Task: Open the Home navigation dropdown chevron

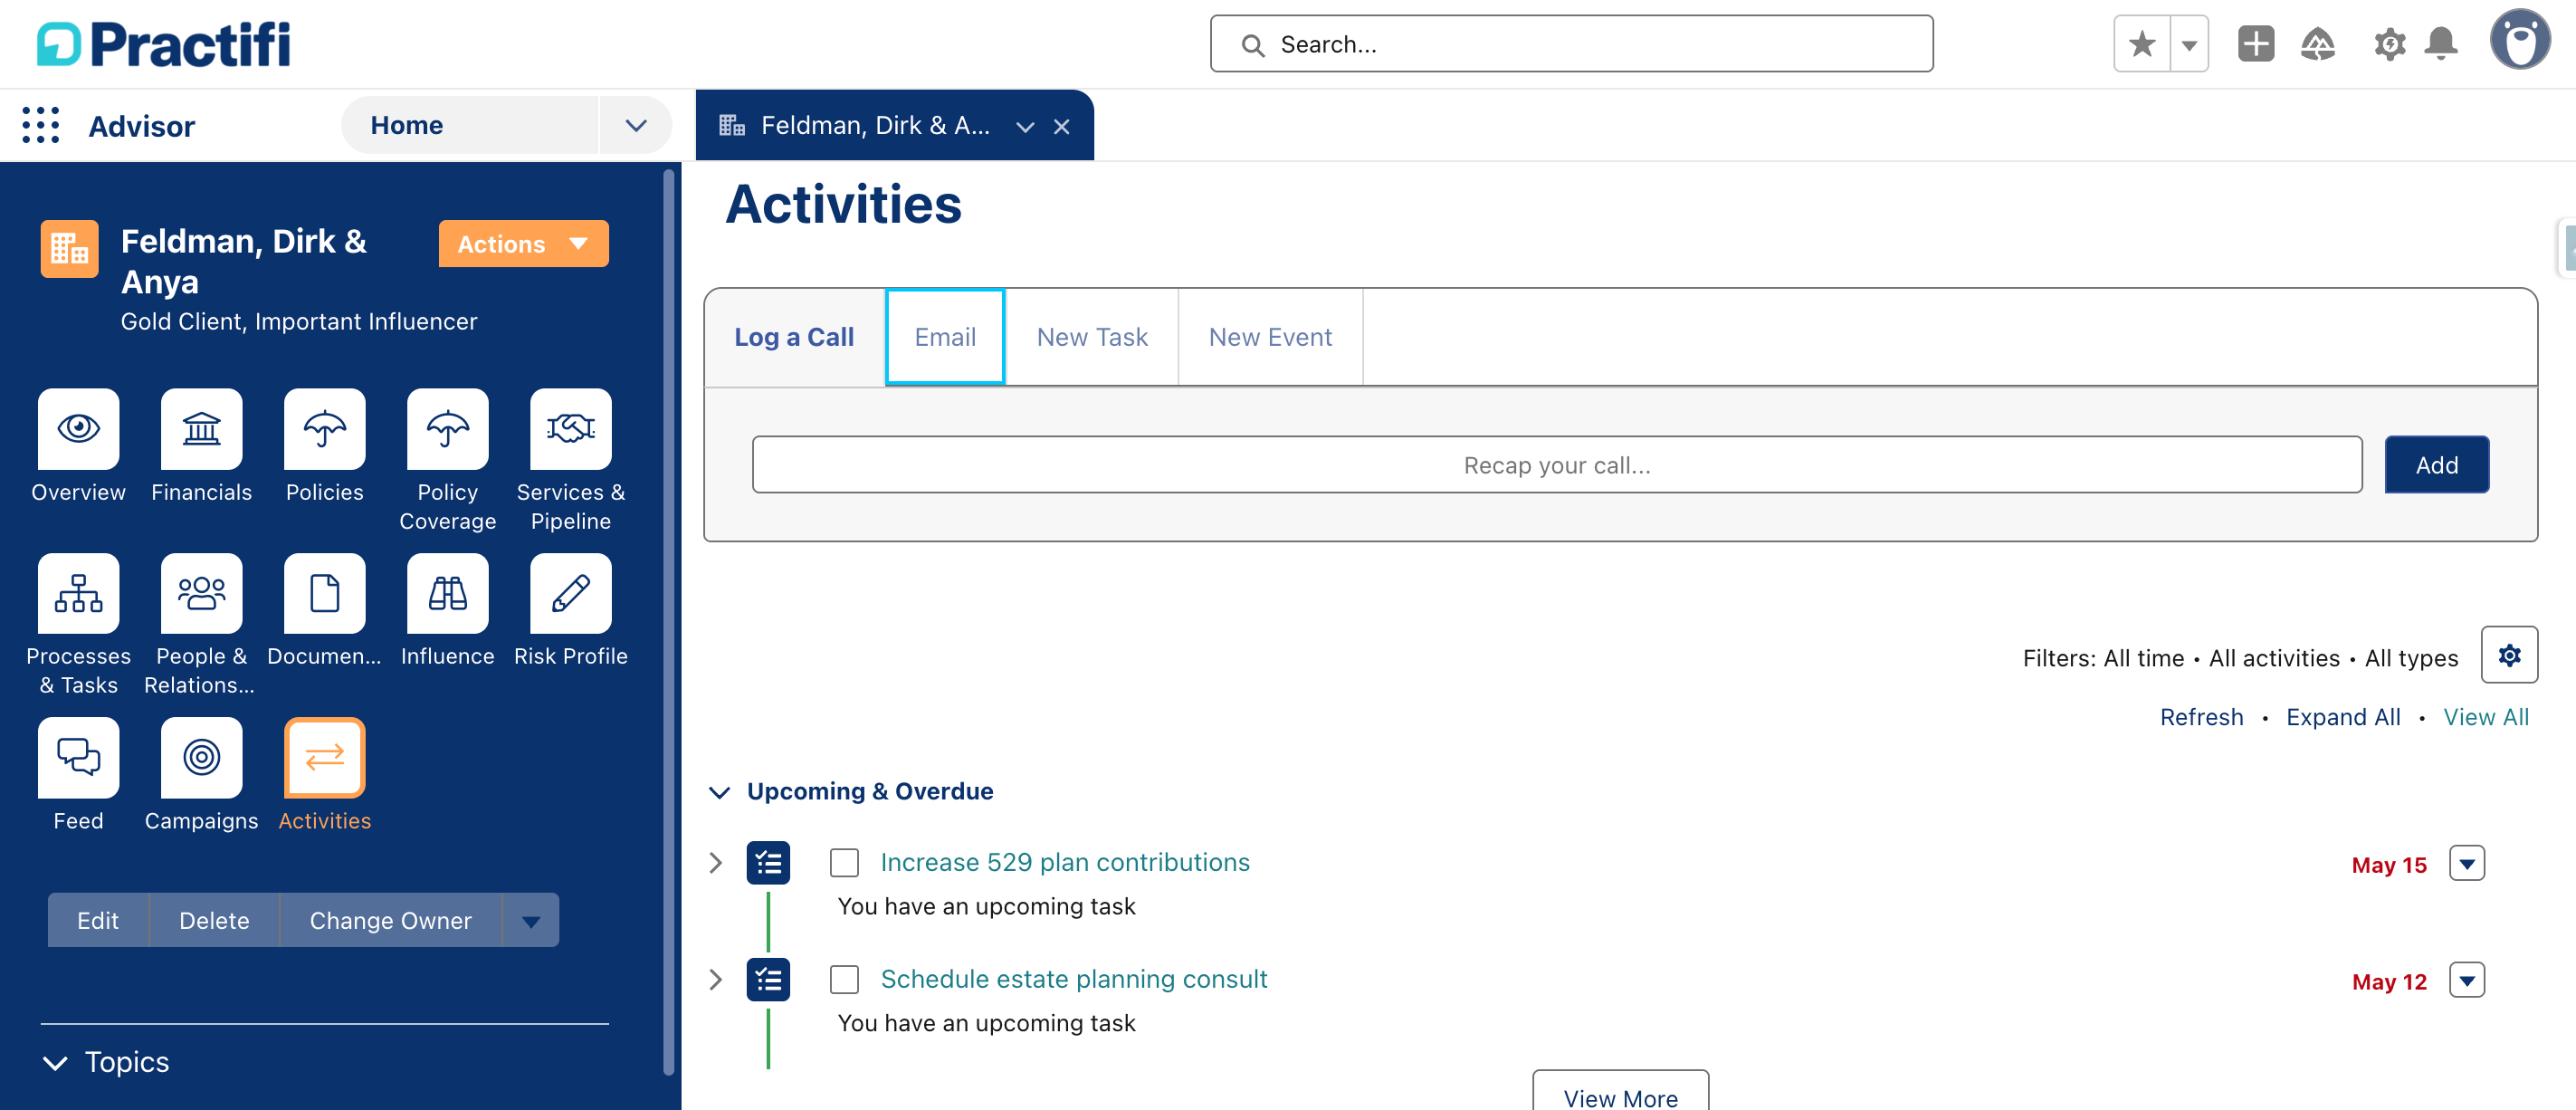Action: (x=635, y=125)
